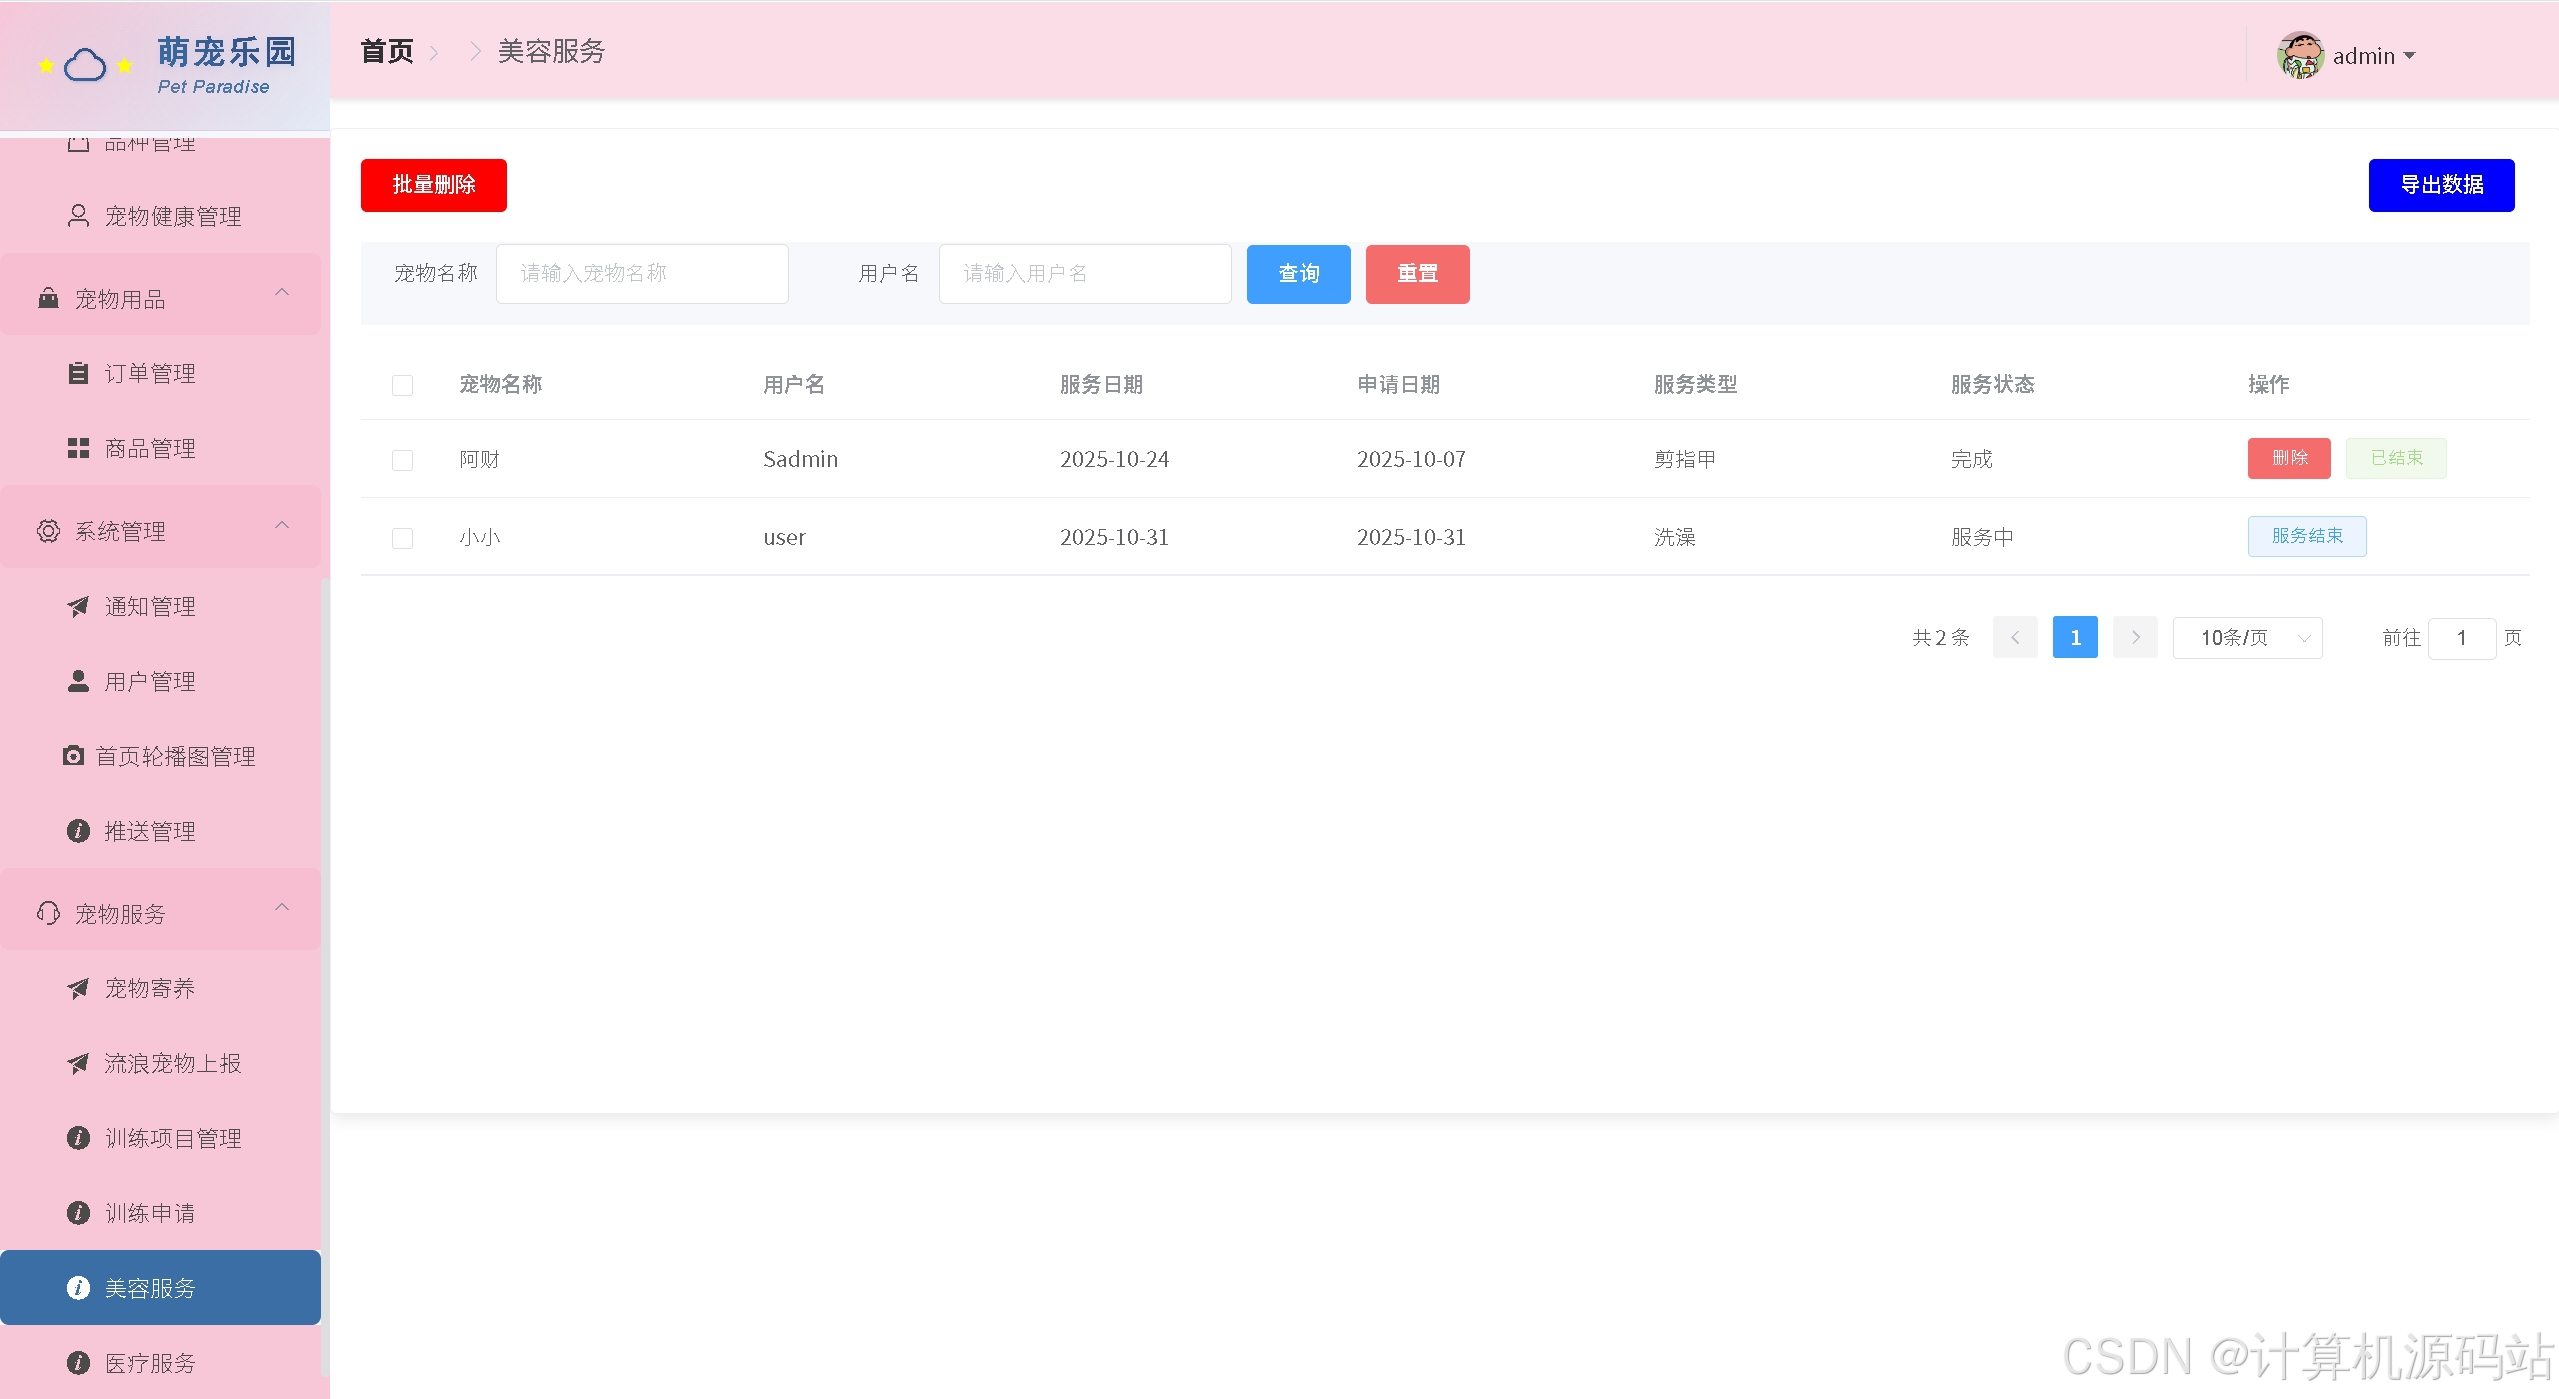
Task: Click the grid icon beside 商品管理
Action: click(78, 448)
